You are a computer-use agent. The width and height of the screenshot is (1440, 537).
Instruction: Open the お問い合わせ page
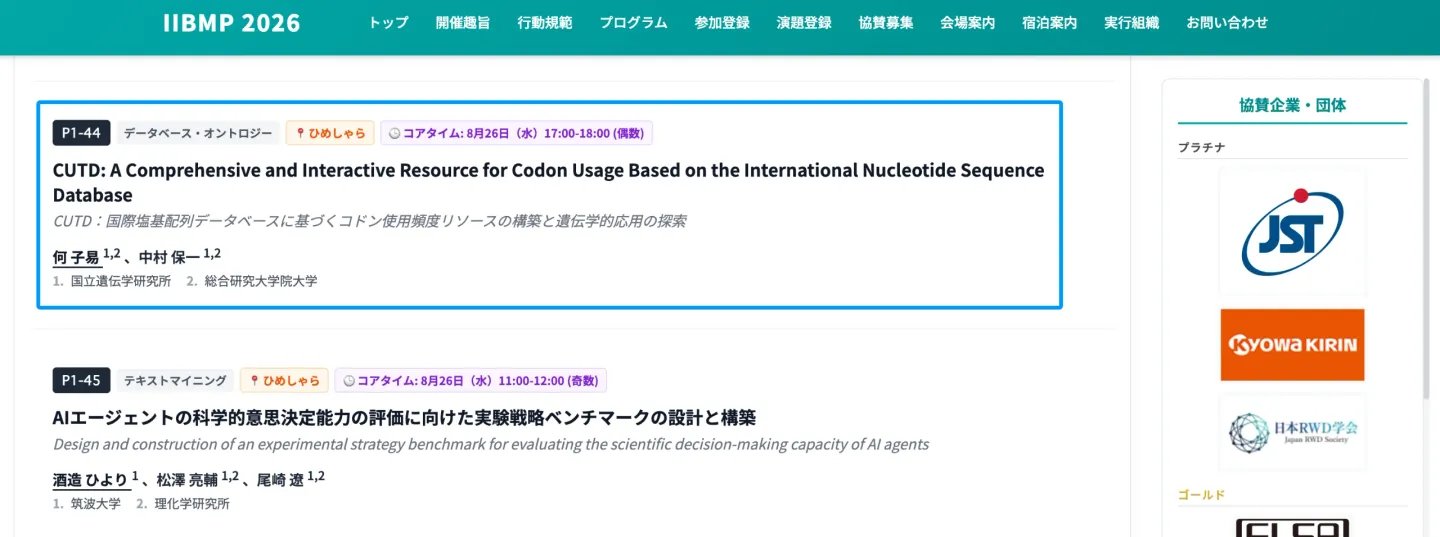1227,23
